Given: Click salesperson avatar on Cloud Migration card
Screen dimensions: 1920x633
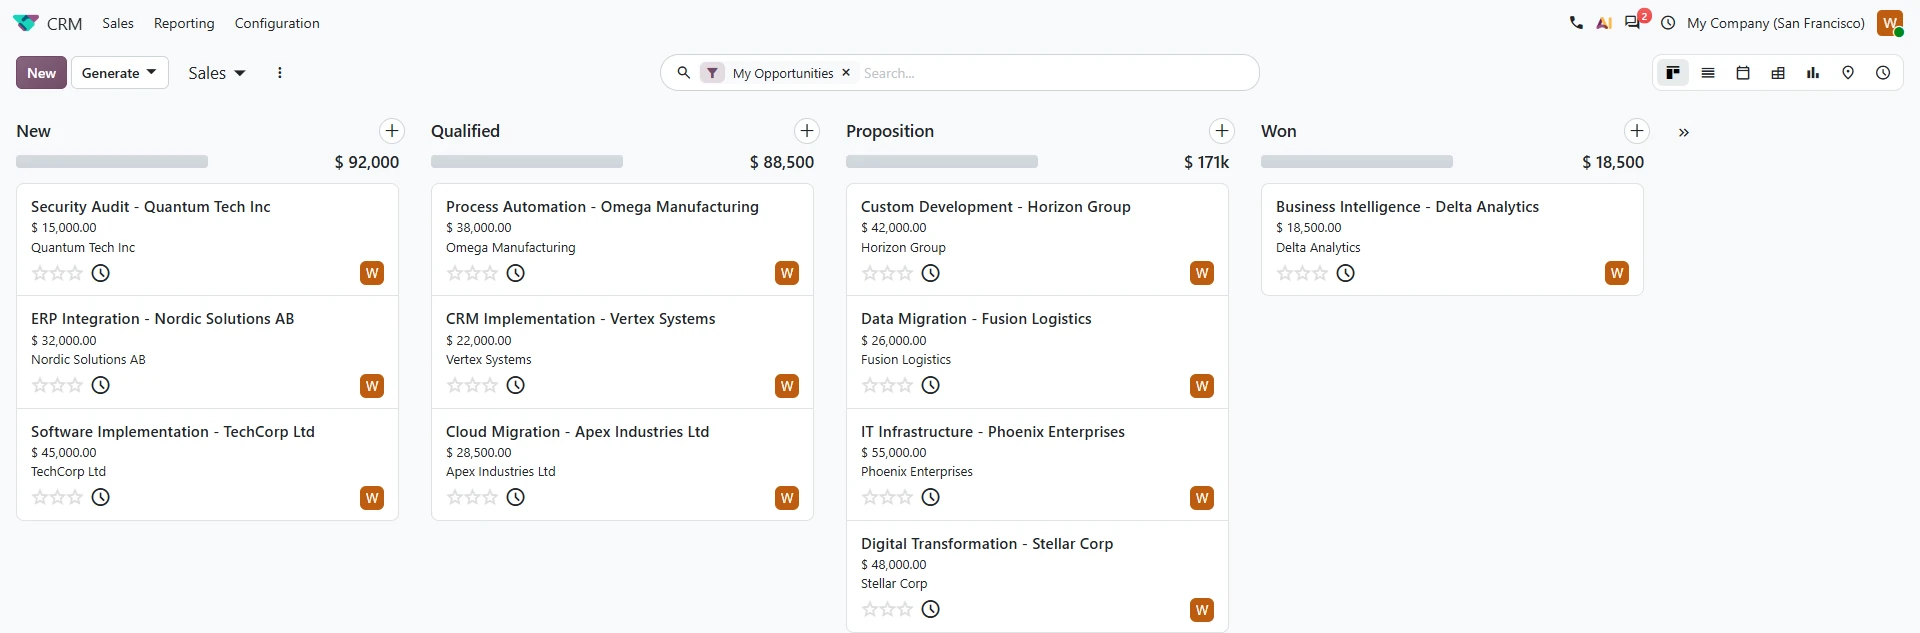Looking at the screenshot, I should click(x=787, y=498).
